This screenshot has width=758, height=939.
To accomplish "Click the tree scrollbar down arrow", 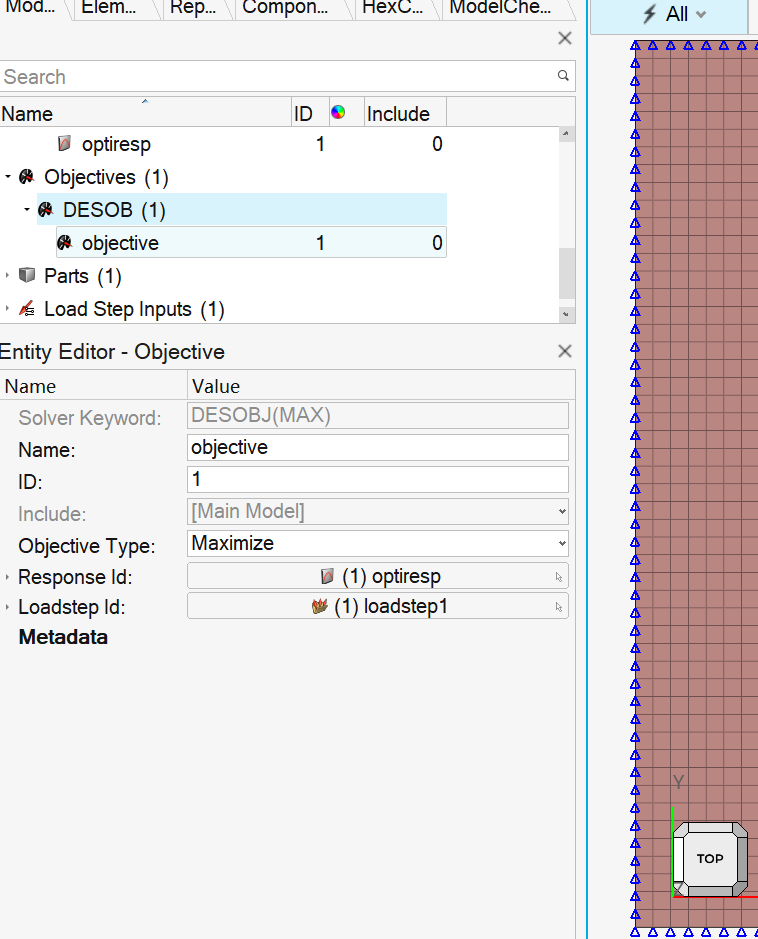I will 566,314.
